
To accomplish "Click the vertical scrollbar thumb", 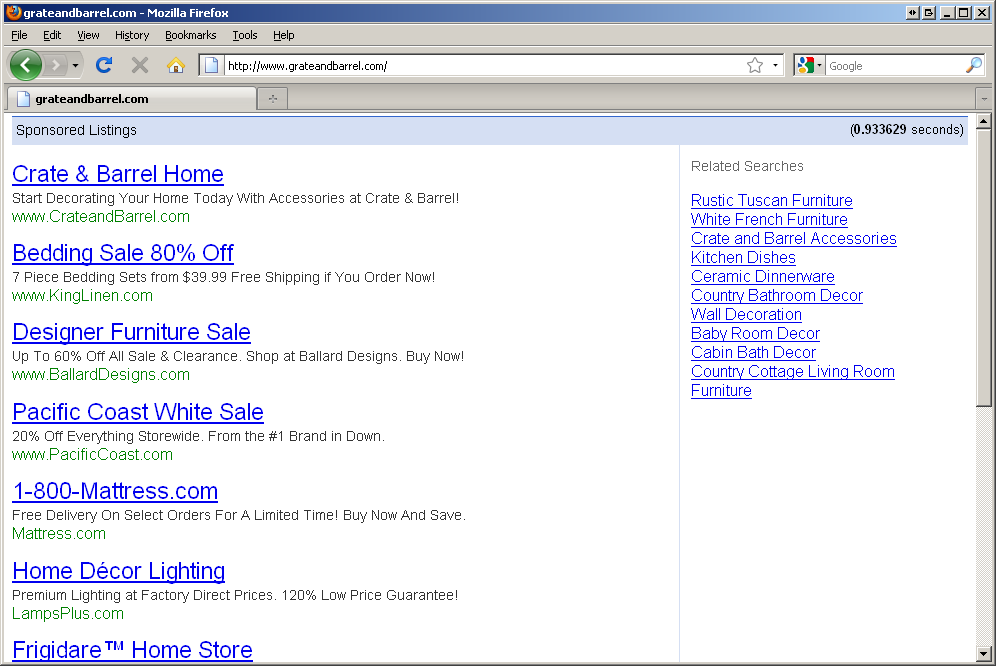I will pos(984,268).
